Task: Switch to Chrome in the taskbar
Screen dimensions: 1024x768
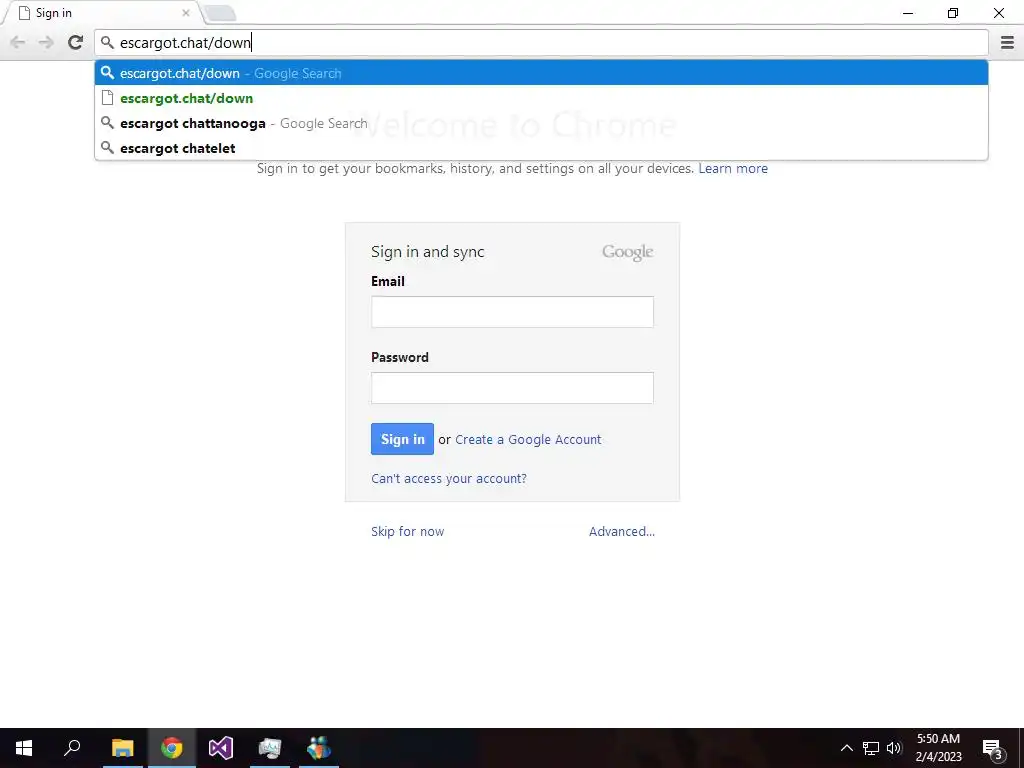Action: (x=172, y=748)
